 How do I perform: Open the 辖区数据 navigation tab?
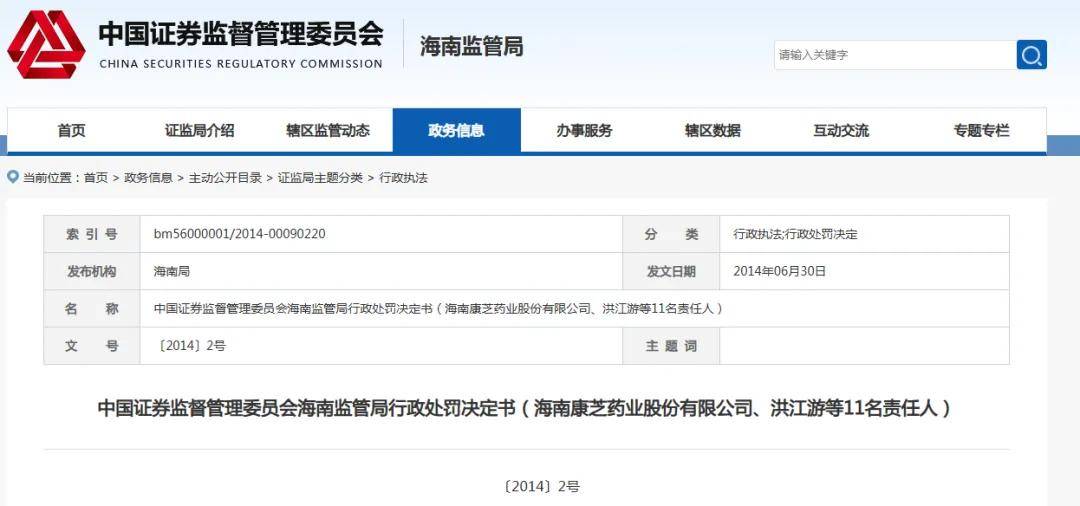click(712, 130)
